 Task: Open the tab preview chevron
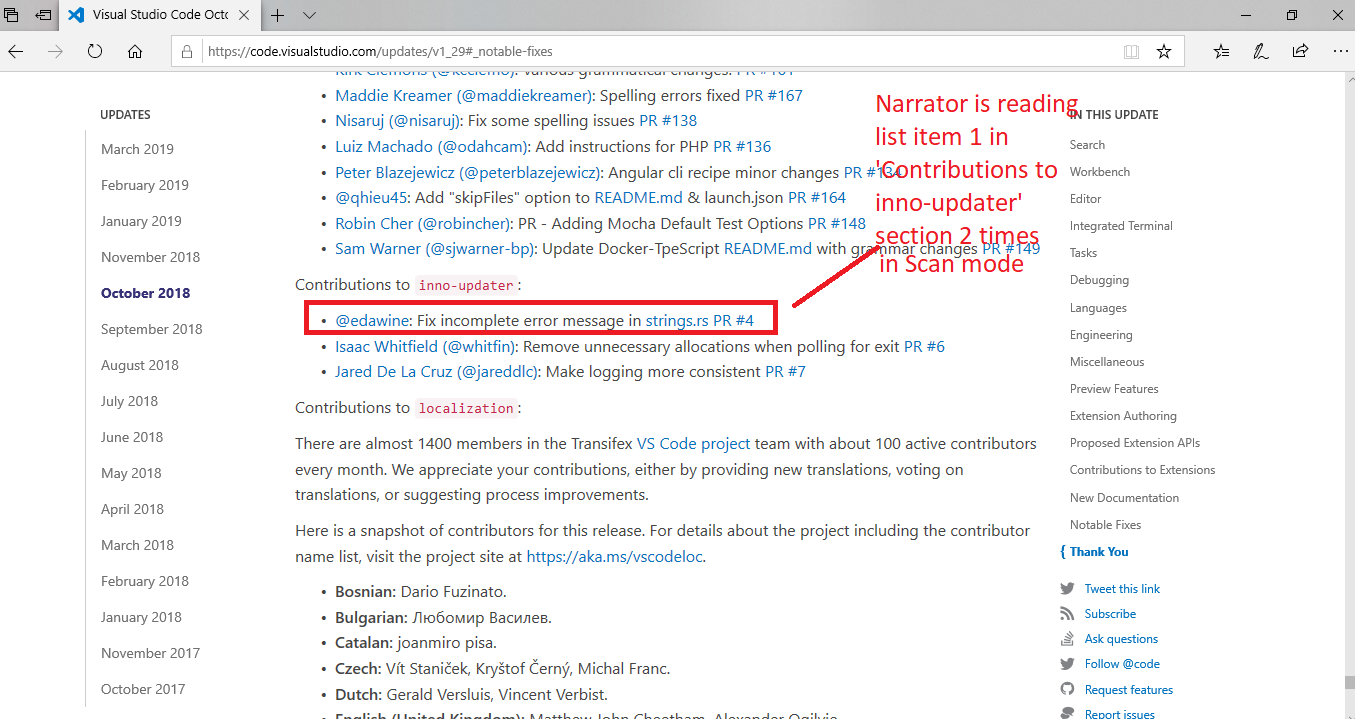click(x=309, y=16)
